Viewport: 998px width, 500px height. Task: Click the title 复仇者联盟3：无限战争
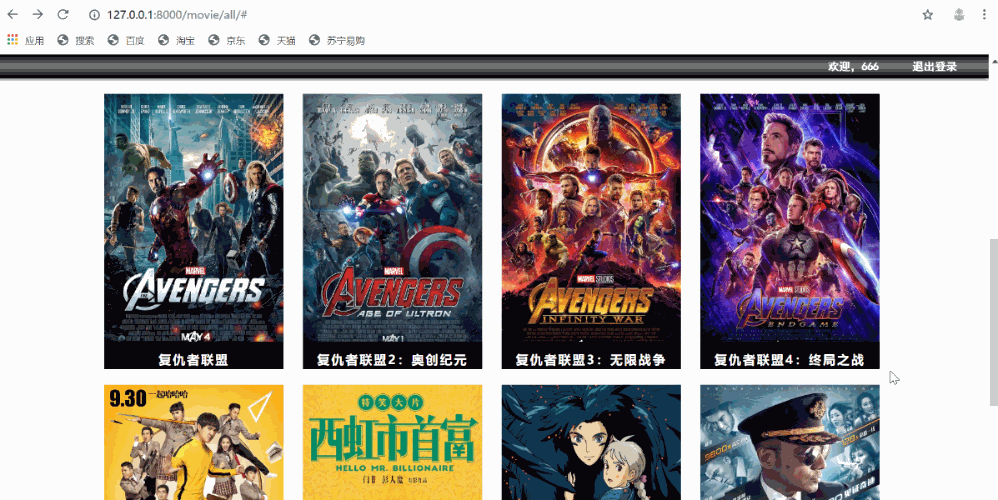click(591, 359)
